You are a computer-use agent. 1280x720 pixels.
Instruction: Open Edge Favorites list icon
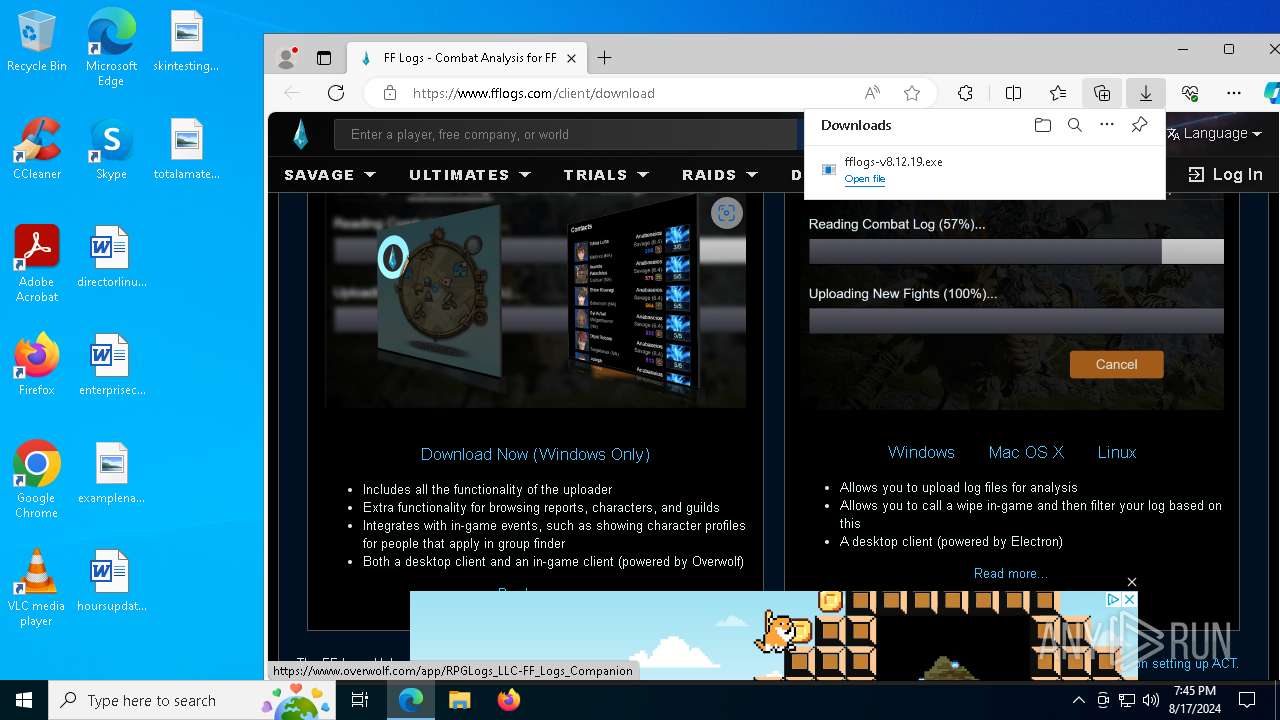point(1058,93)
